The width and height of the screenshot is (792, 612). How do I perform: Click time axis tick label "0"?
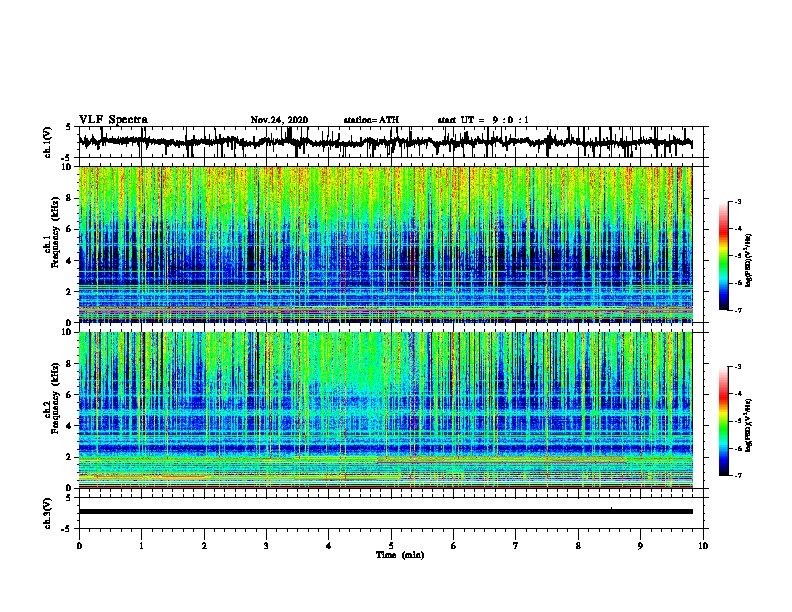tap(79, 546)
